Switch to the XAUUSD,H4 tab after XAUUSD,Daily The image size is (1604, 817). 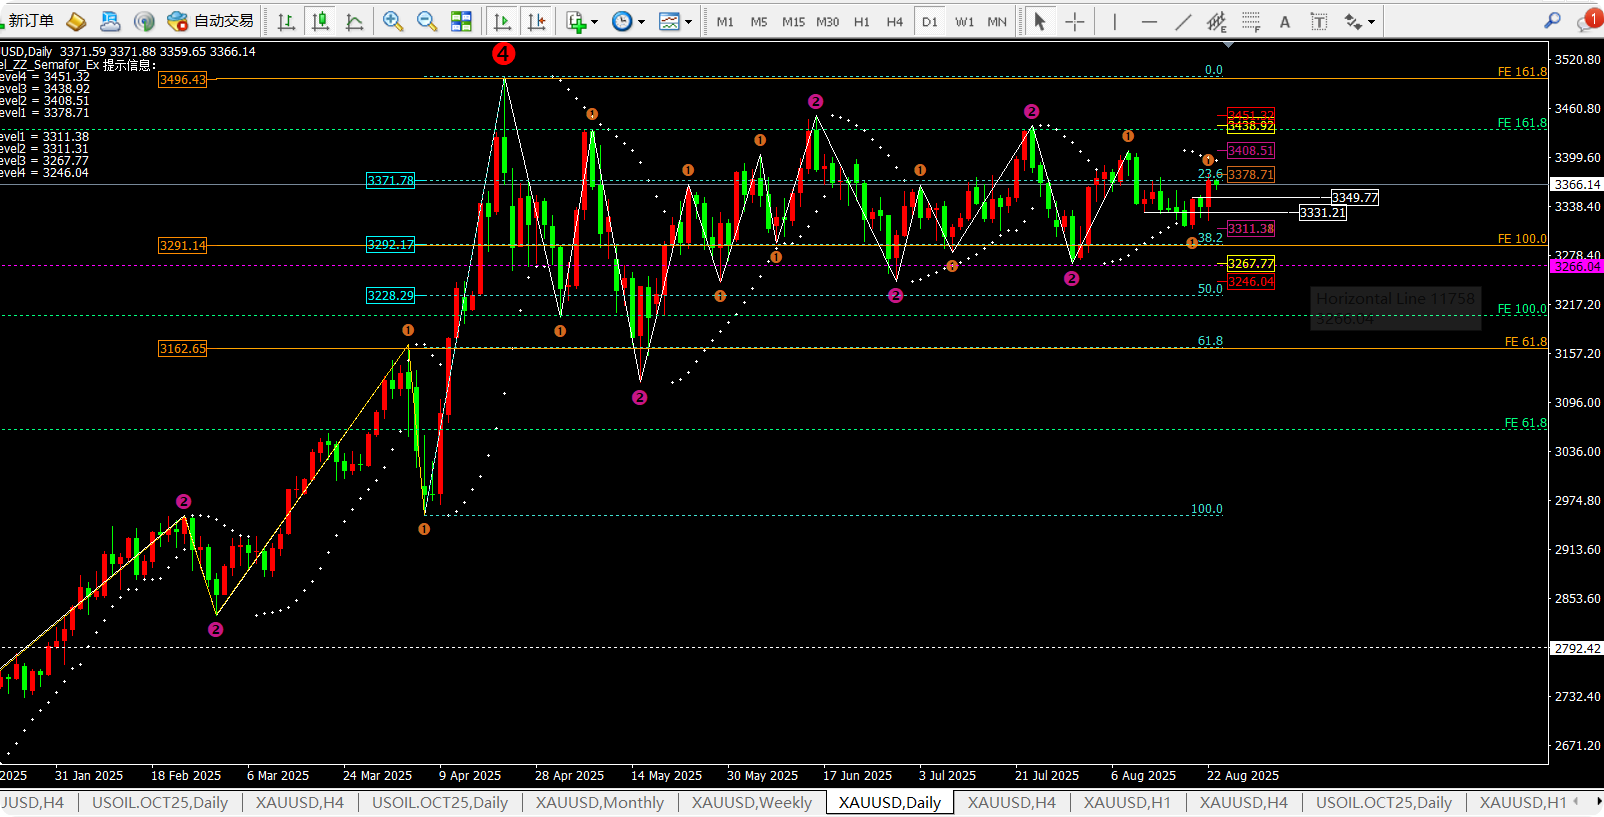[1011, 802]
